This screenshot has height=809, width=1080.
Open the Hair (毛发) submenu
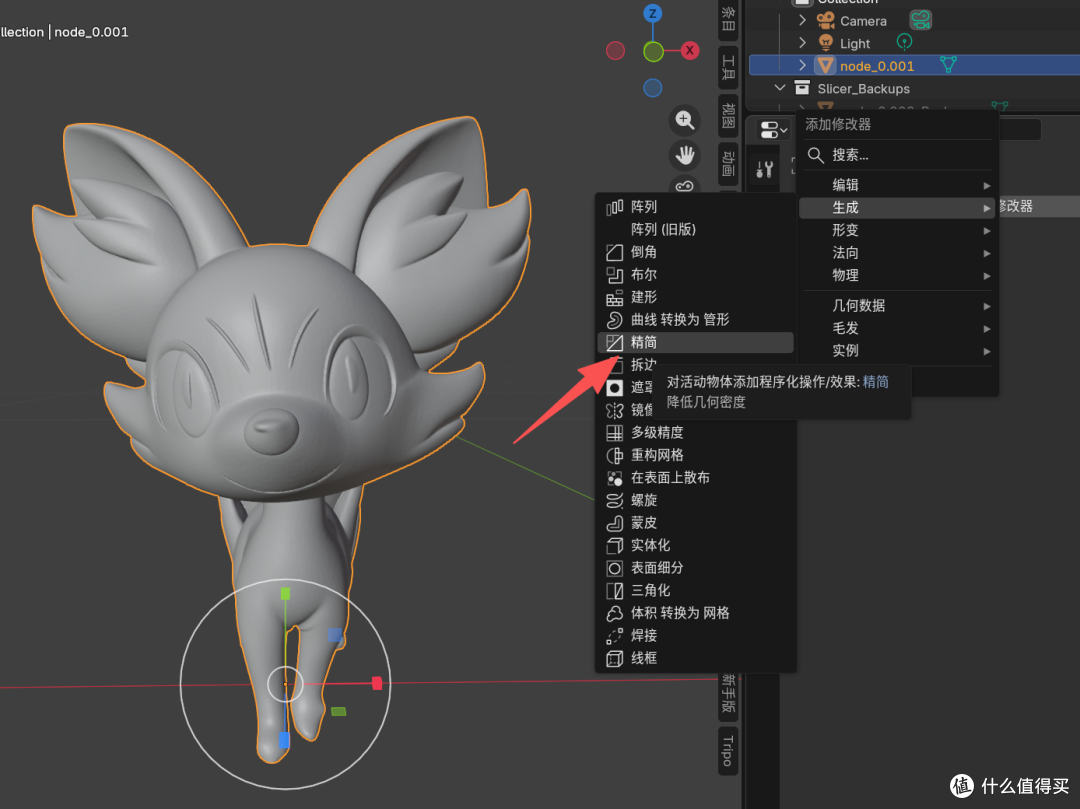[x=897, y=328]
